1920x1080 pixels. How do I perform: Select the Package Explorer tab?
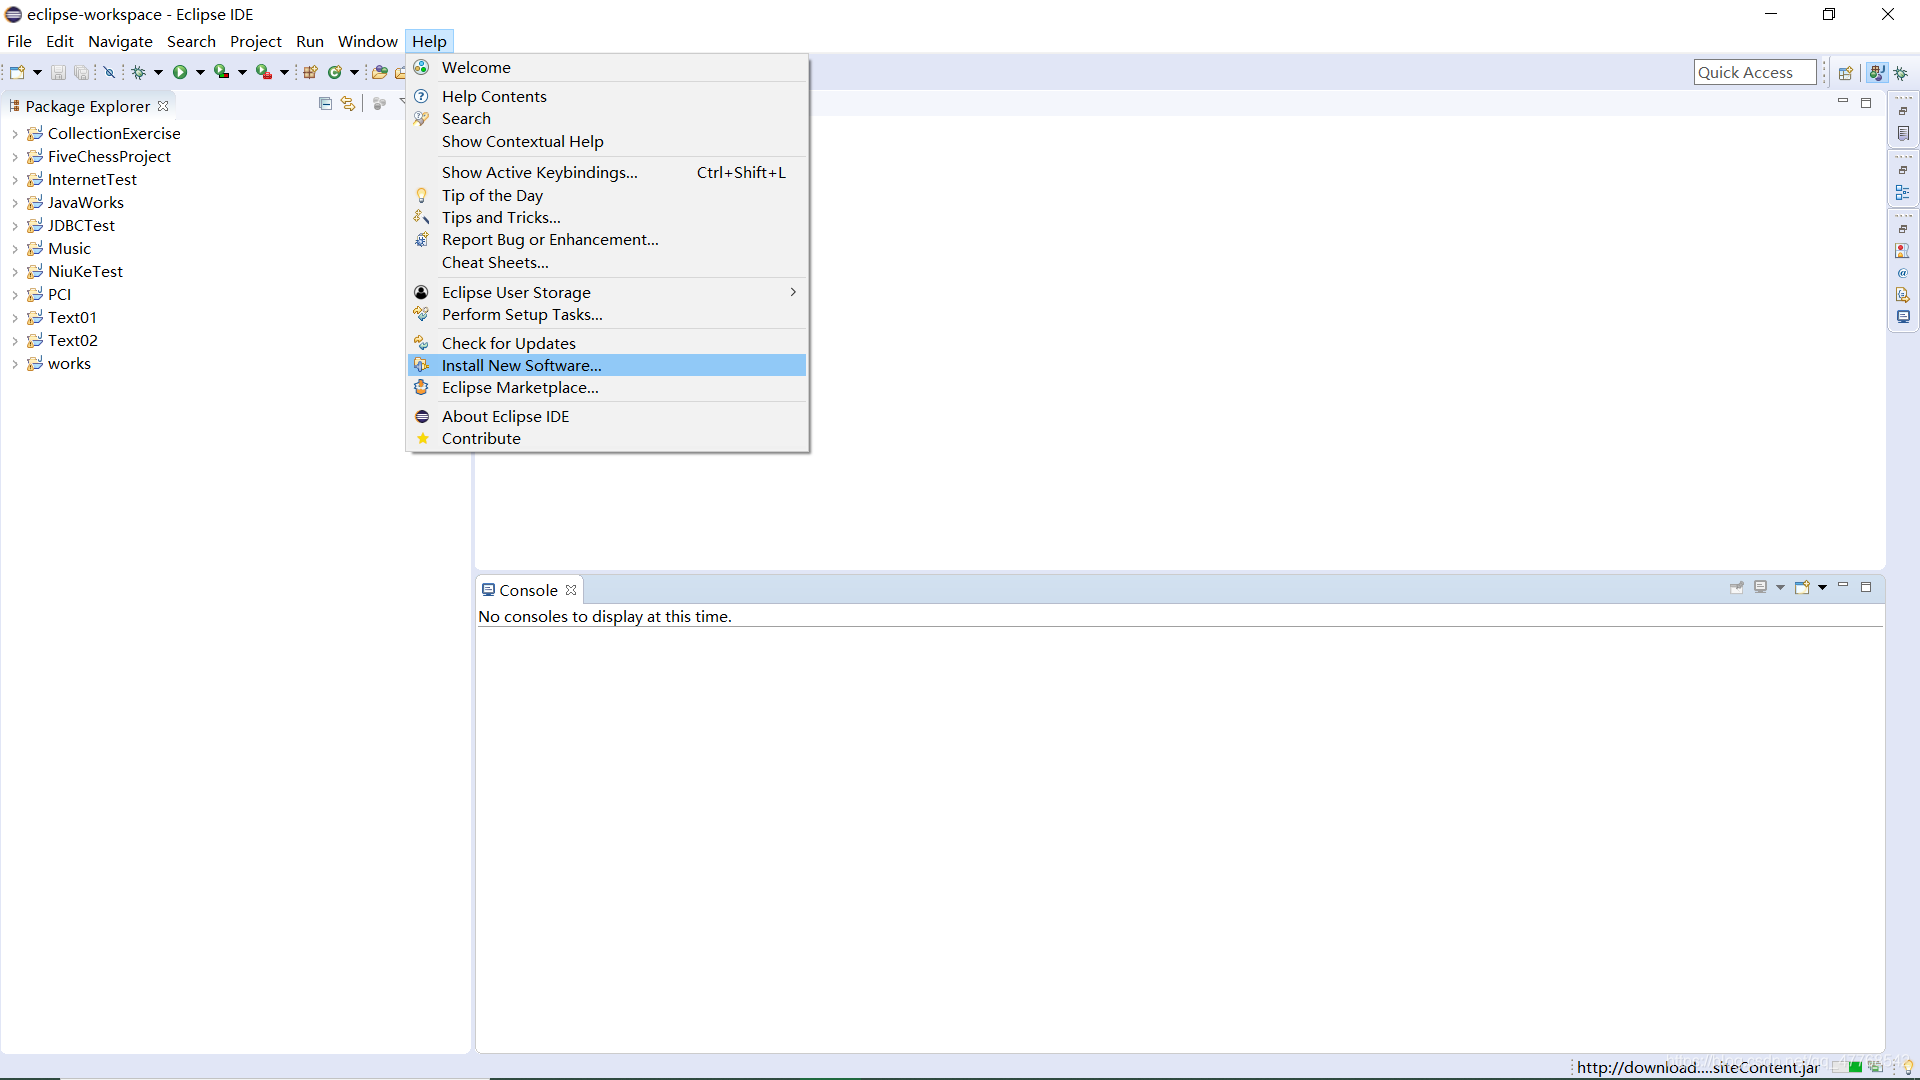pyautogui.click(x=87, y=106)
